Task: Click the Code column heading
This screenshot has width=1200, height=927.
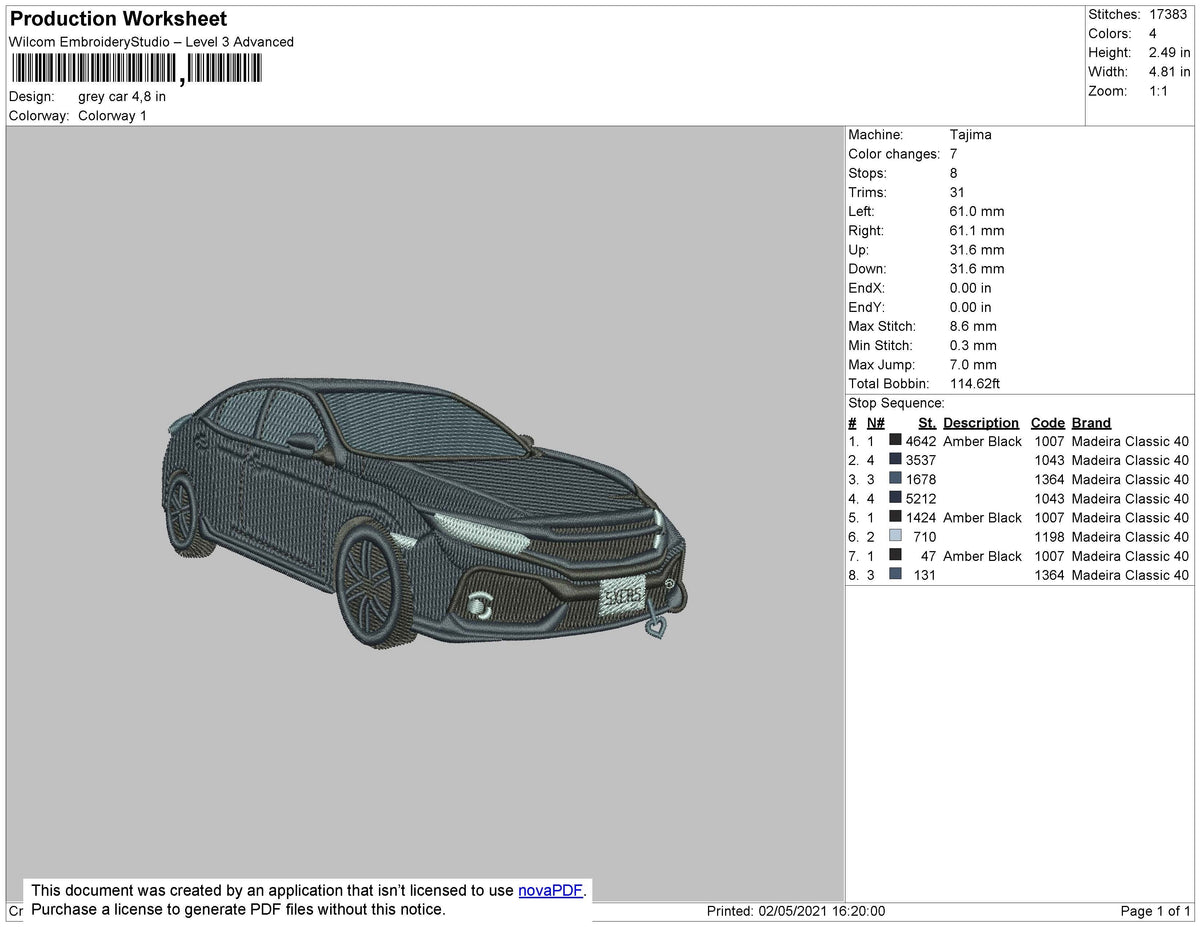Action: 1047,422
